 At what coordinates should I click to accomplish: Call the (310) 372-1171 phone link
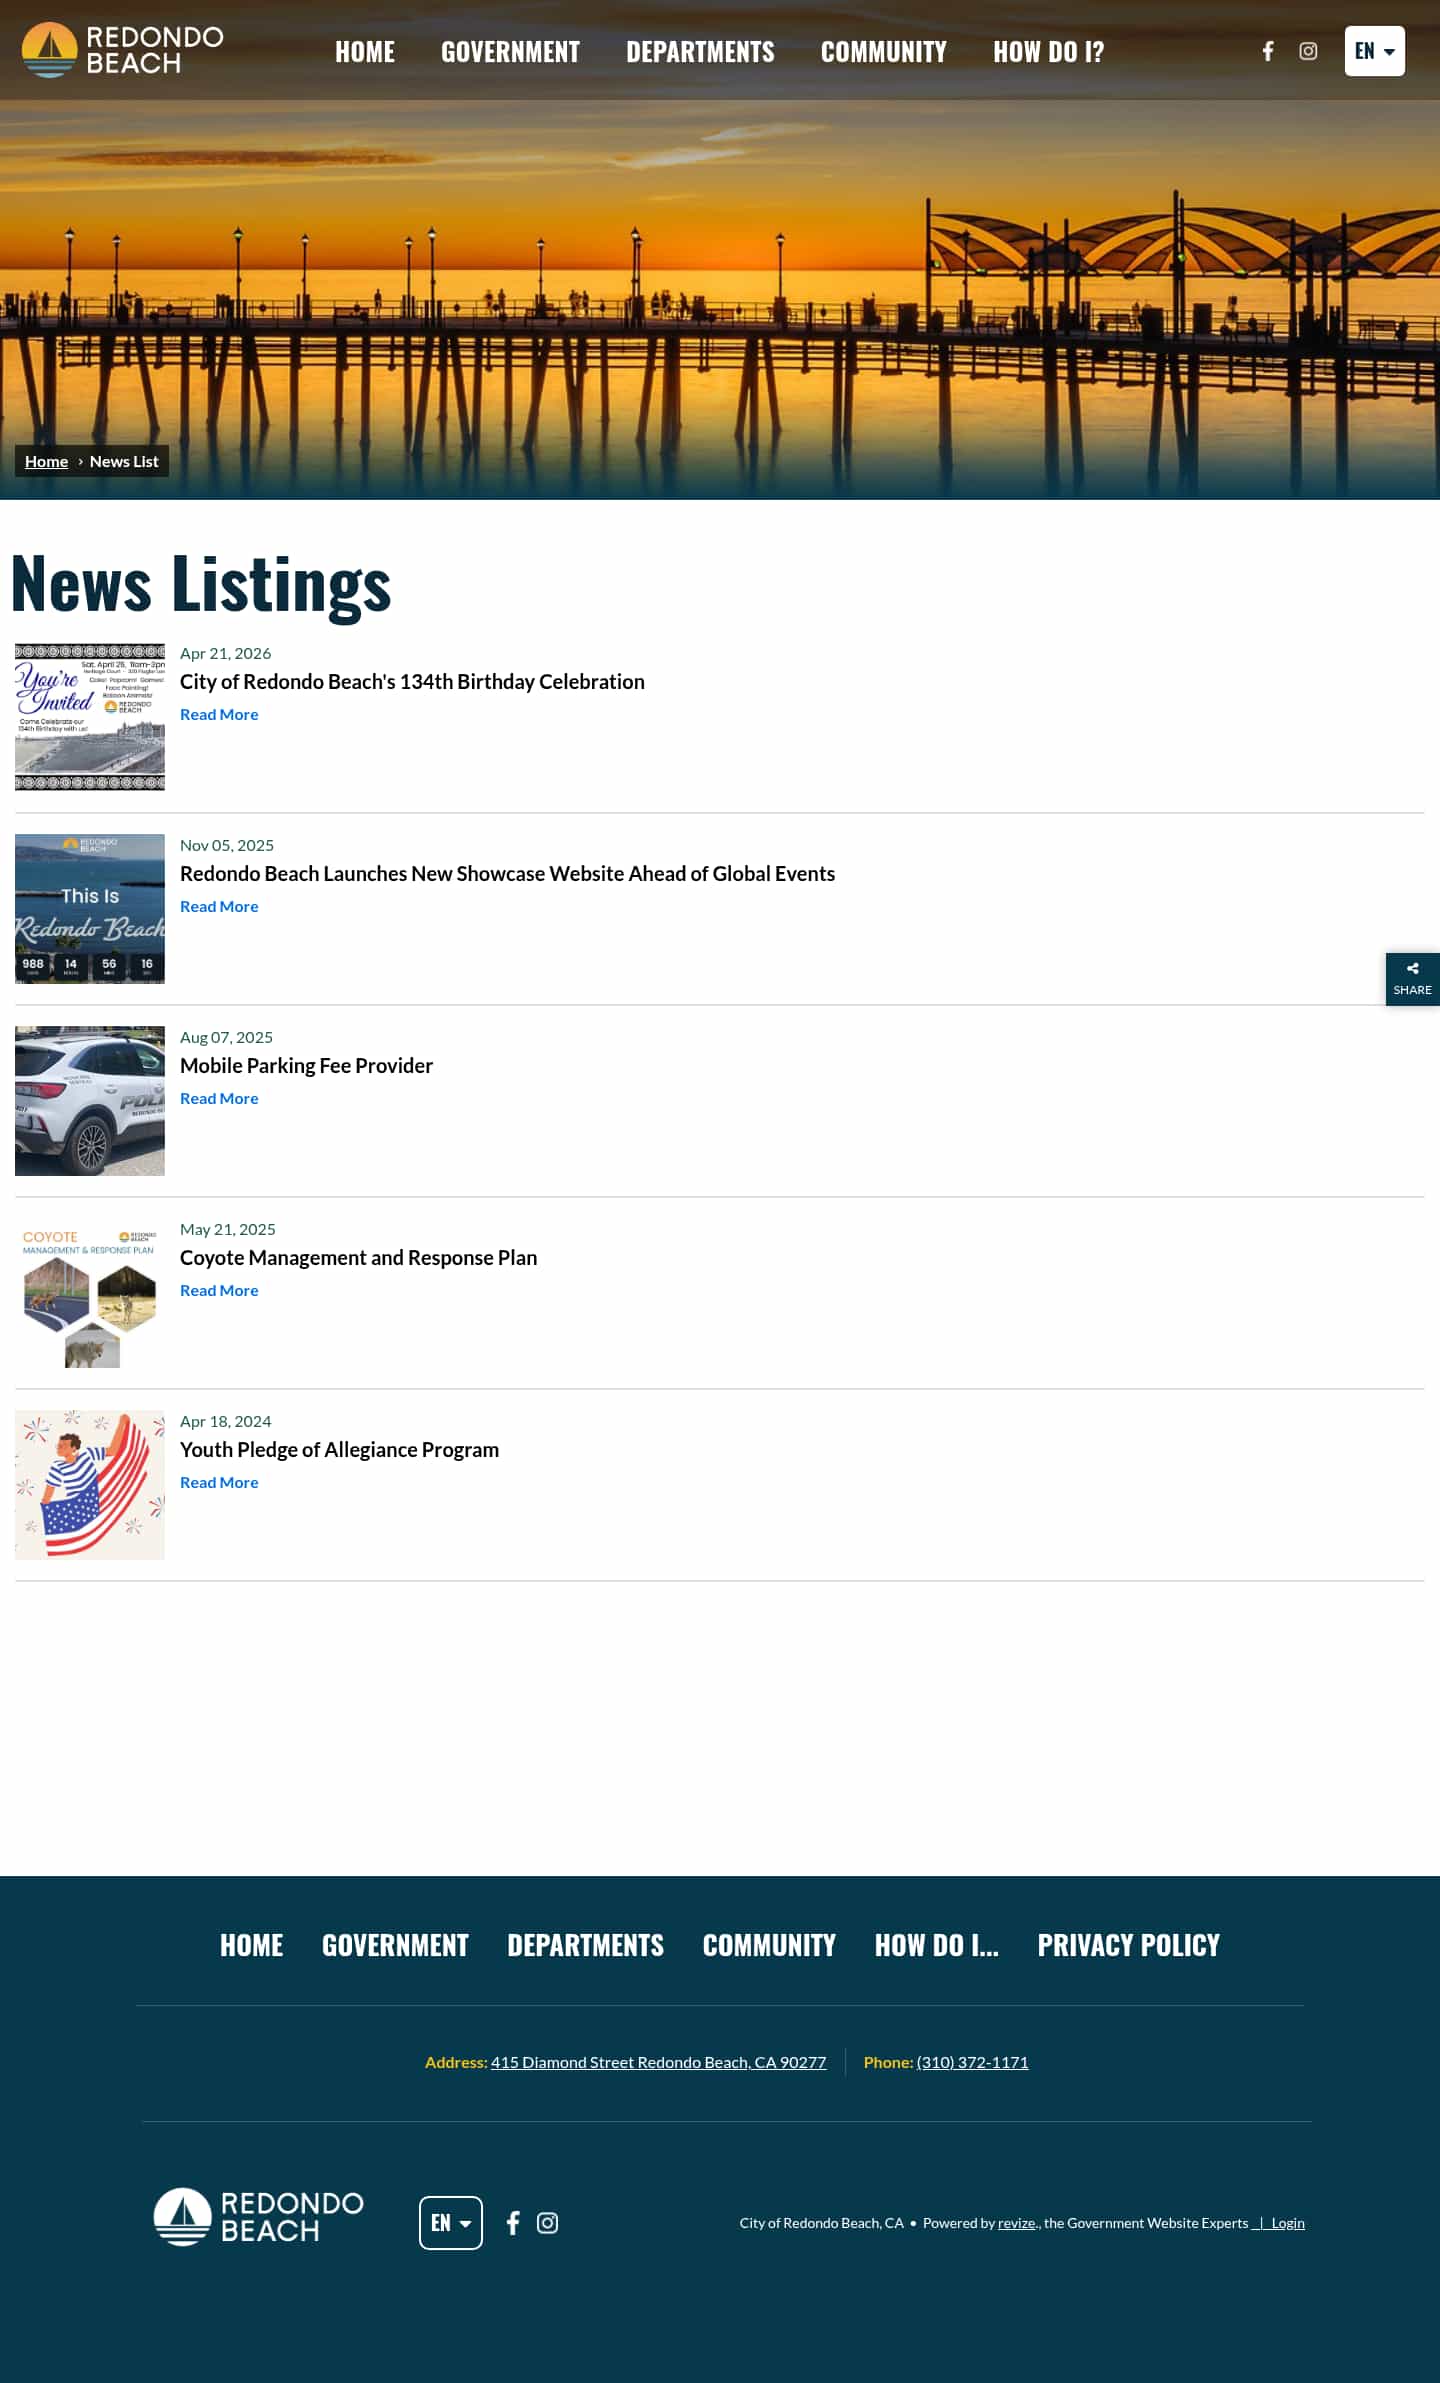[972, 2062]
